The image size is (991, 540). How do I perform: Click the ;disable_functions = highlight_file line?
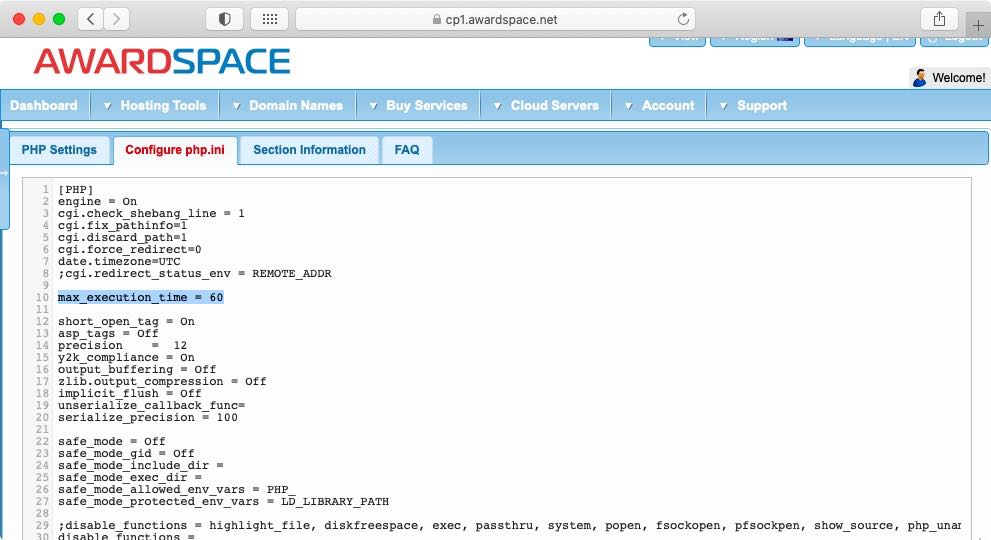[x=509, y=526]
